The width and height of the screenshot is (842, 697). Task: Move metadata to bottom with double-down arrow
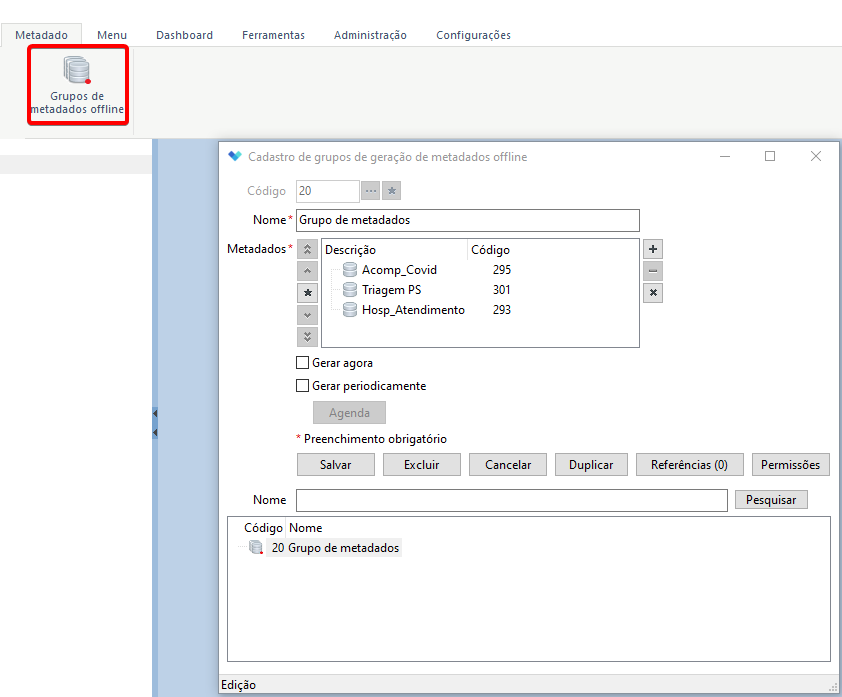coord(307,337)
